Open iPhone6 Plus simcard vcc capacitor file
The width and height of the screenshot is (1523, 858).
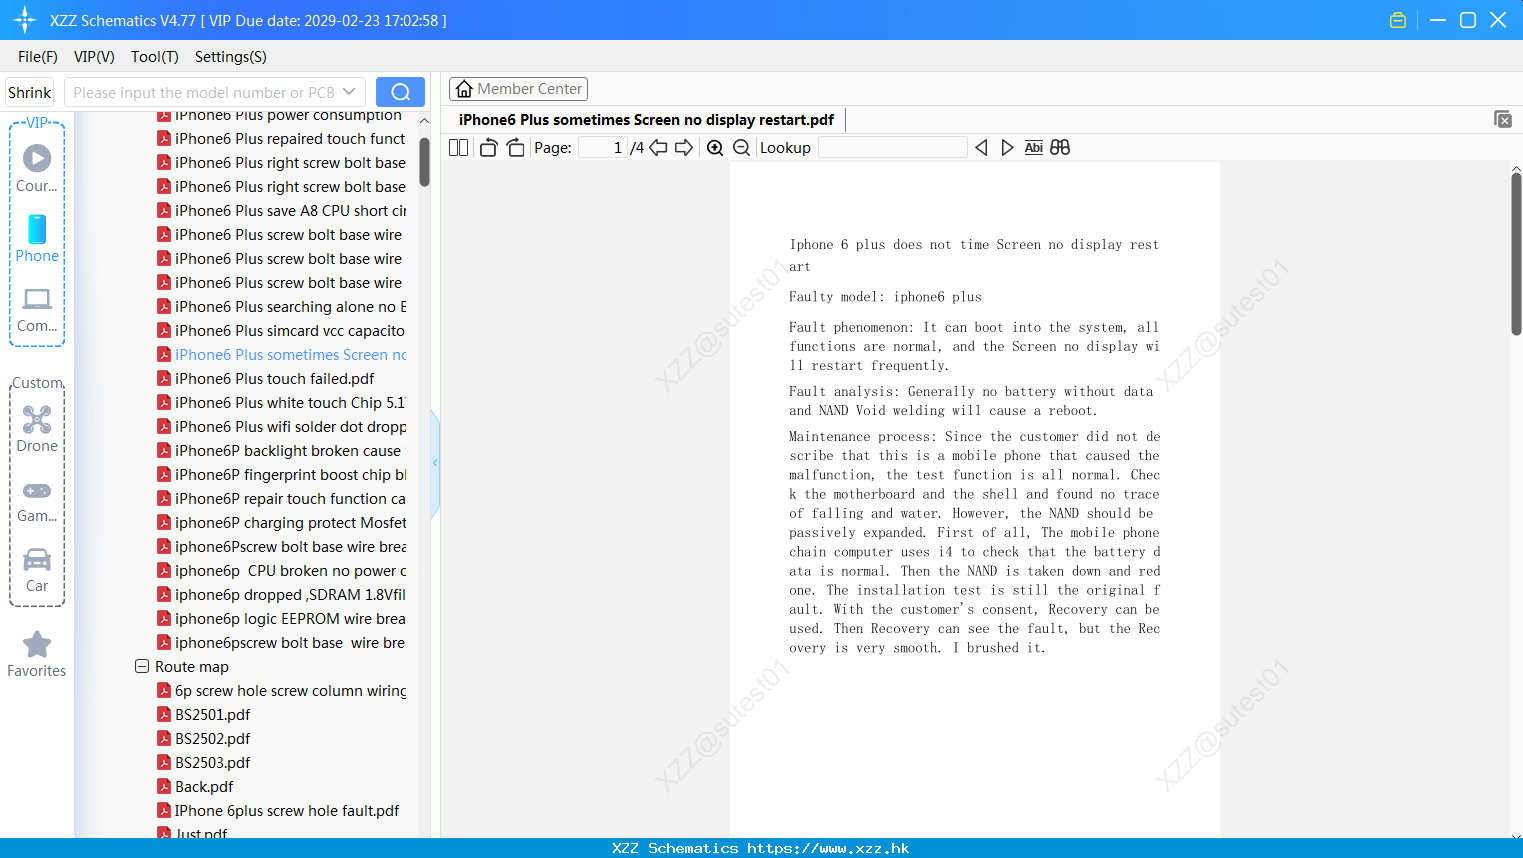click(282, 330)
